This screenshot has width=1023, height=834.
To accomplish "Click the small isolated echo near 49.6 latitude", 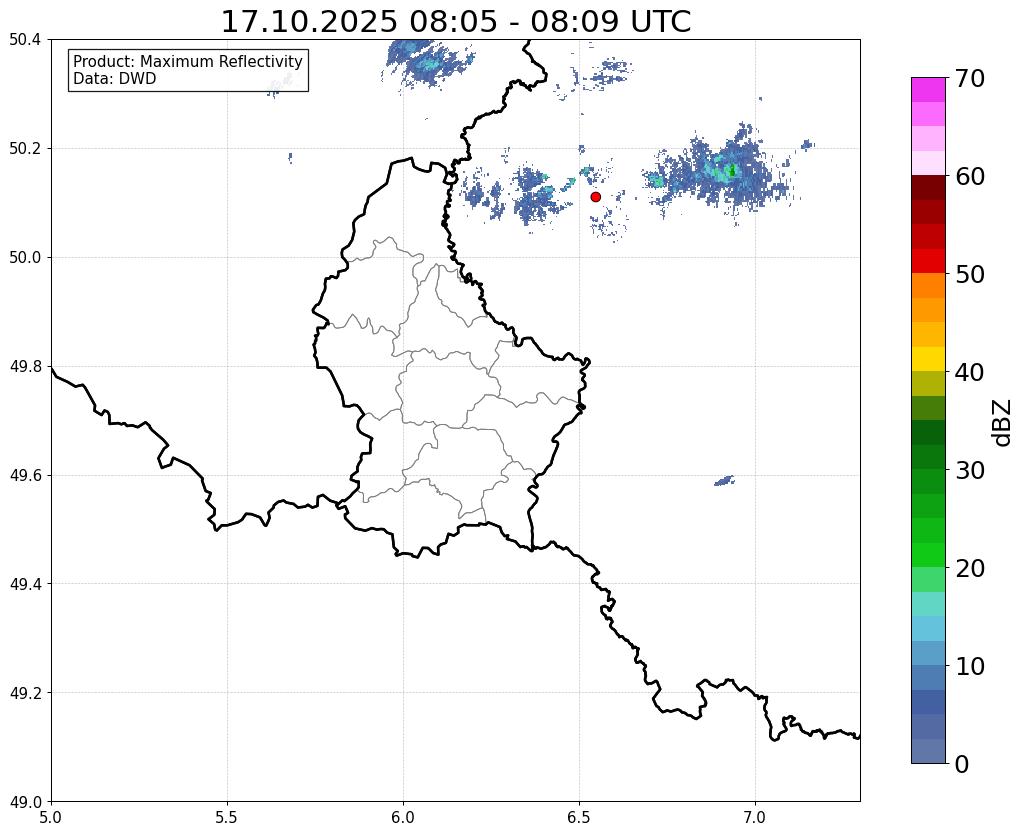I will 724,481.
